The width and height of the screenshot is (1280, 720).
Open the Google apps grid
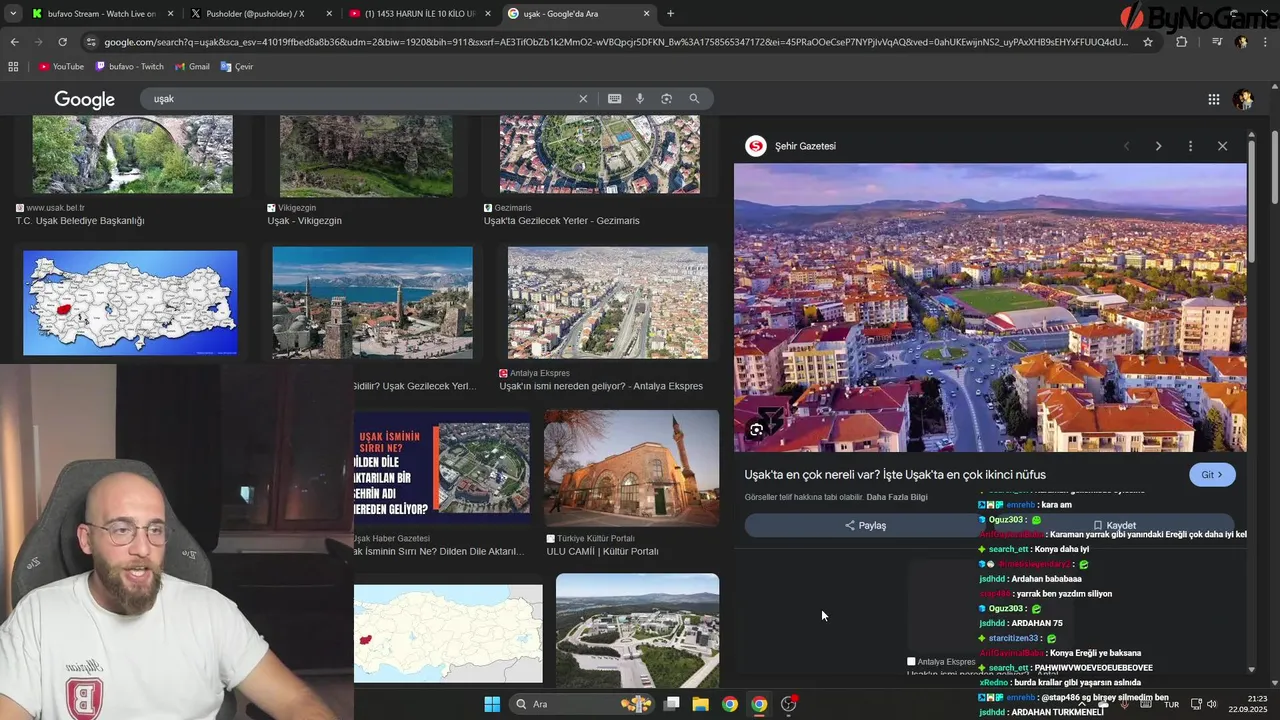(1213, 99)
